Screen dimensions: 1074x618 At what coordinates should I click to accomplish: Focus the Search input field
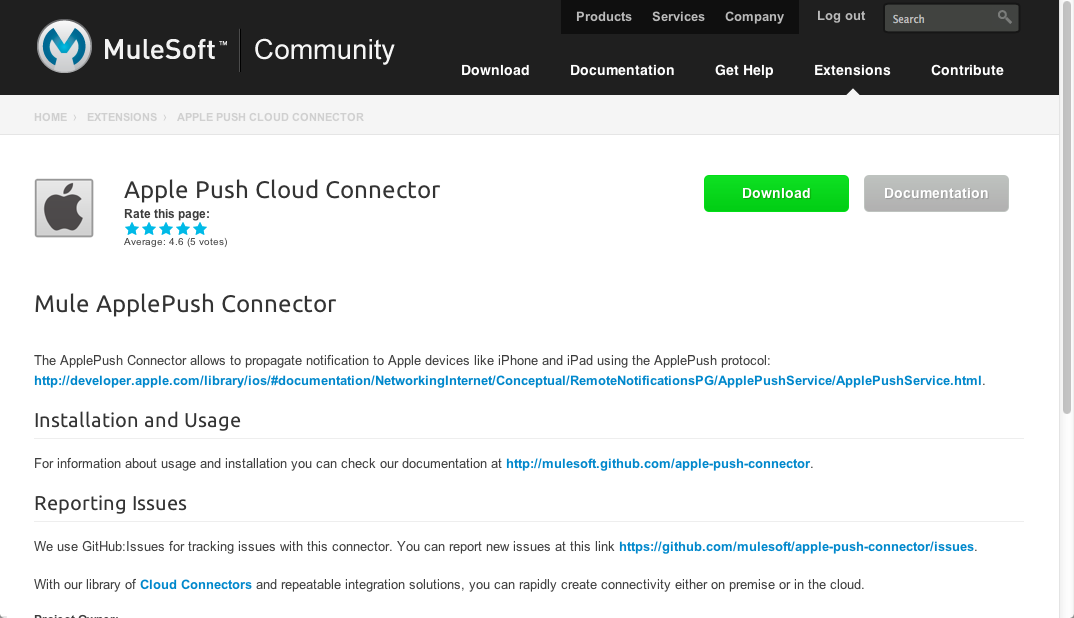[938, 18]
